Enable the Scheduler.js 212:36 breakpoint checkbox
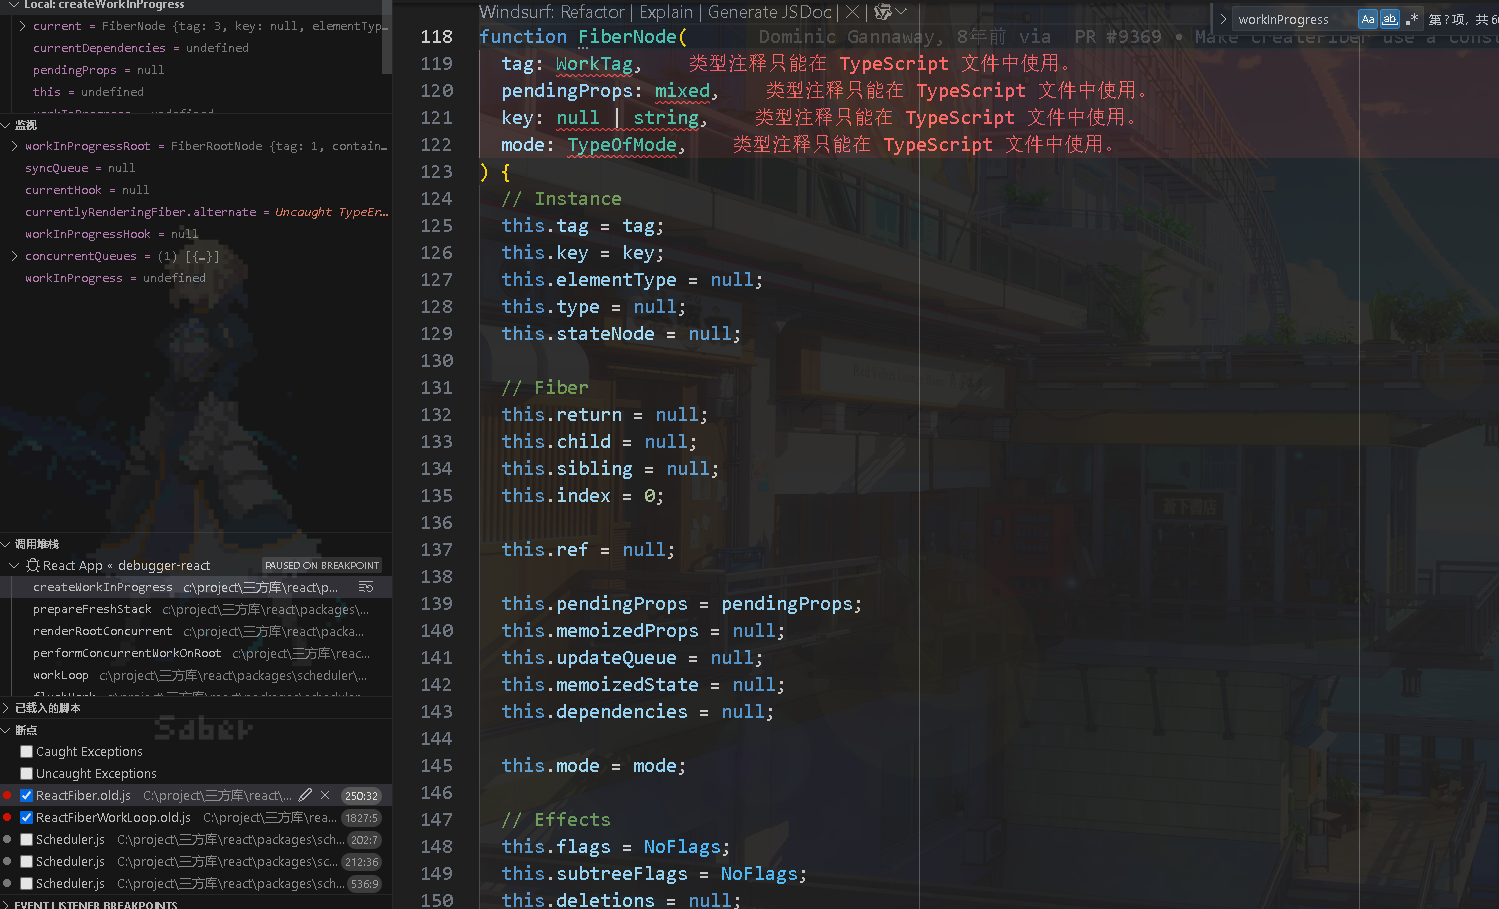The width and height of the screenshot is (1499, 909). click(27, 862)
